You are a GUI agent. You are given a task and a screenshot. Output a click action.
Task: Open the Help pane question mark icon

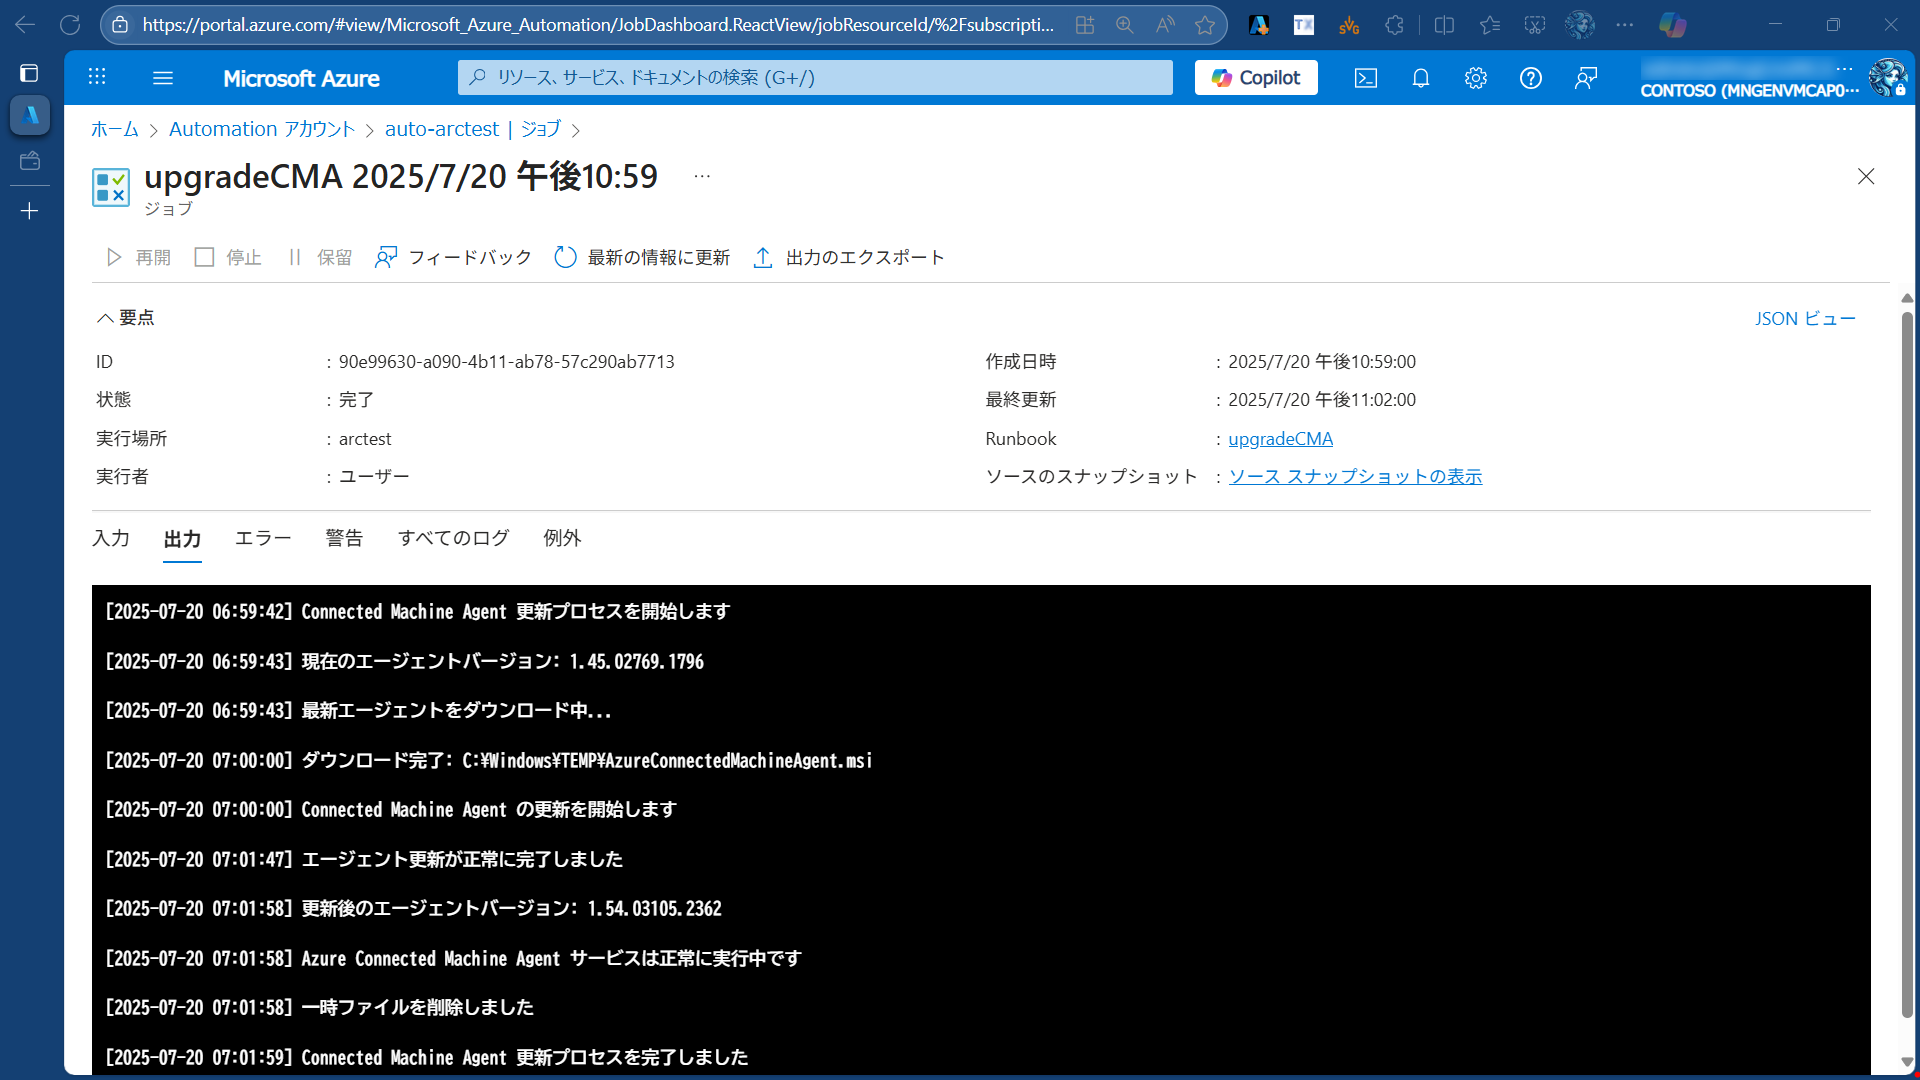click(1530, 78)
